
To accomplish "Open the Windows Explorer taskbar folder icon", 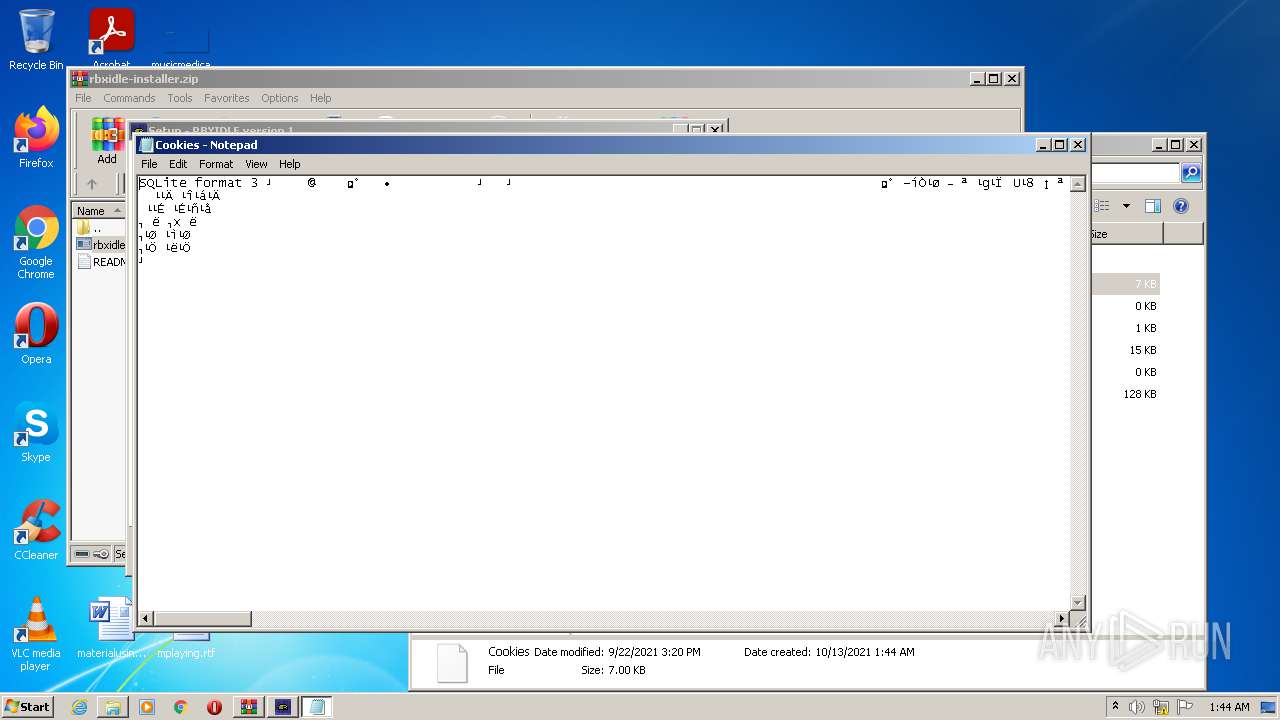I will tap(113, 707).
